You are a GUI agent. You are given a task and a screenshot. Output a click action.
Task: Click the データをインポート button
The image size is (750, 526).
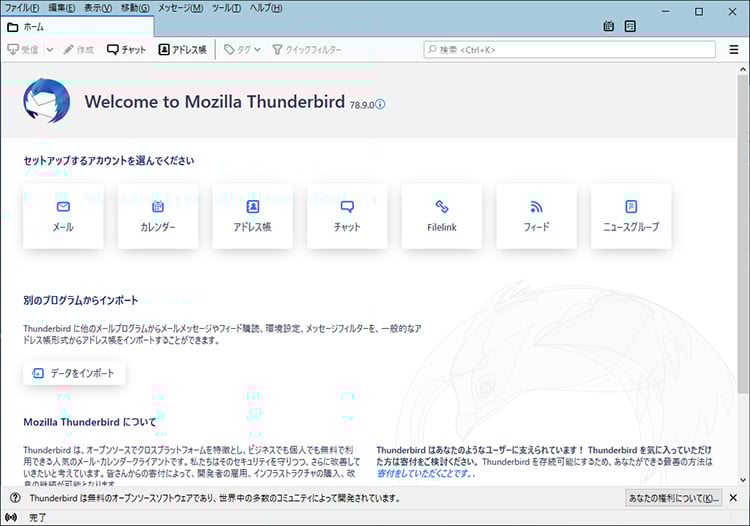coord(74,373)
